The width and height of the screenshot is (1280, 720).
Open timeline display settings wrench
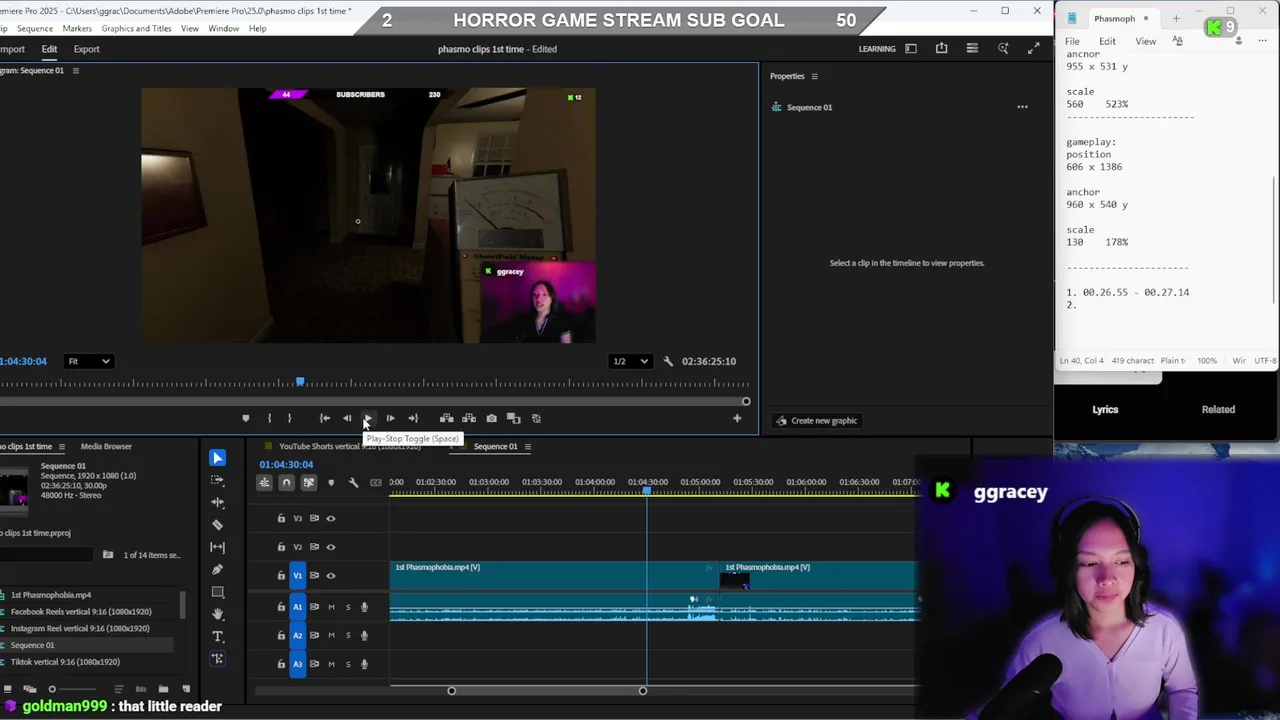[353, 483]
